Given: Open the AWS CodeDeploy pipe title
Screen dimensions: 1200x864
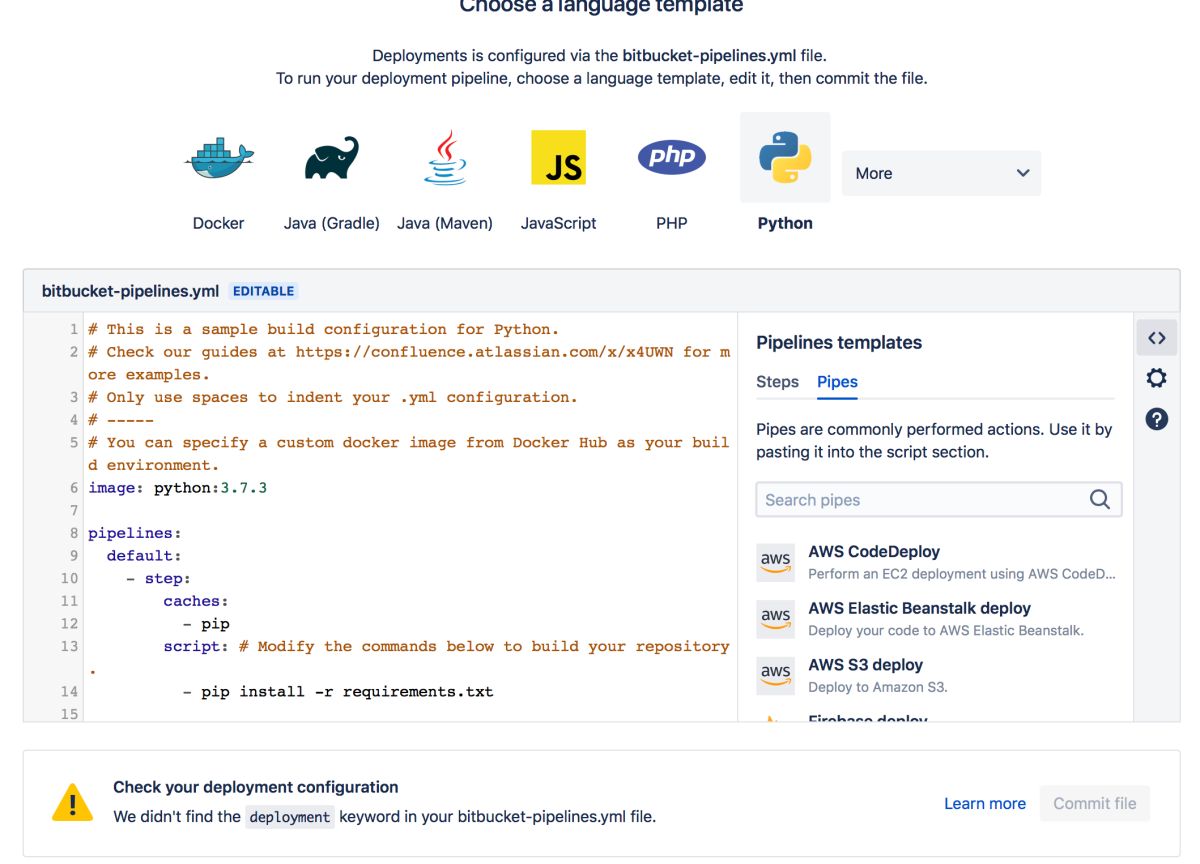Looking at the screenshot, I should (874, 551).
